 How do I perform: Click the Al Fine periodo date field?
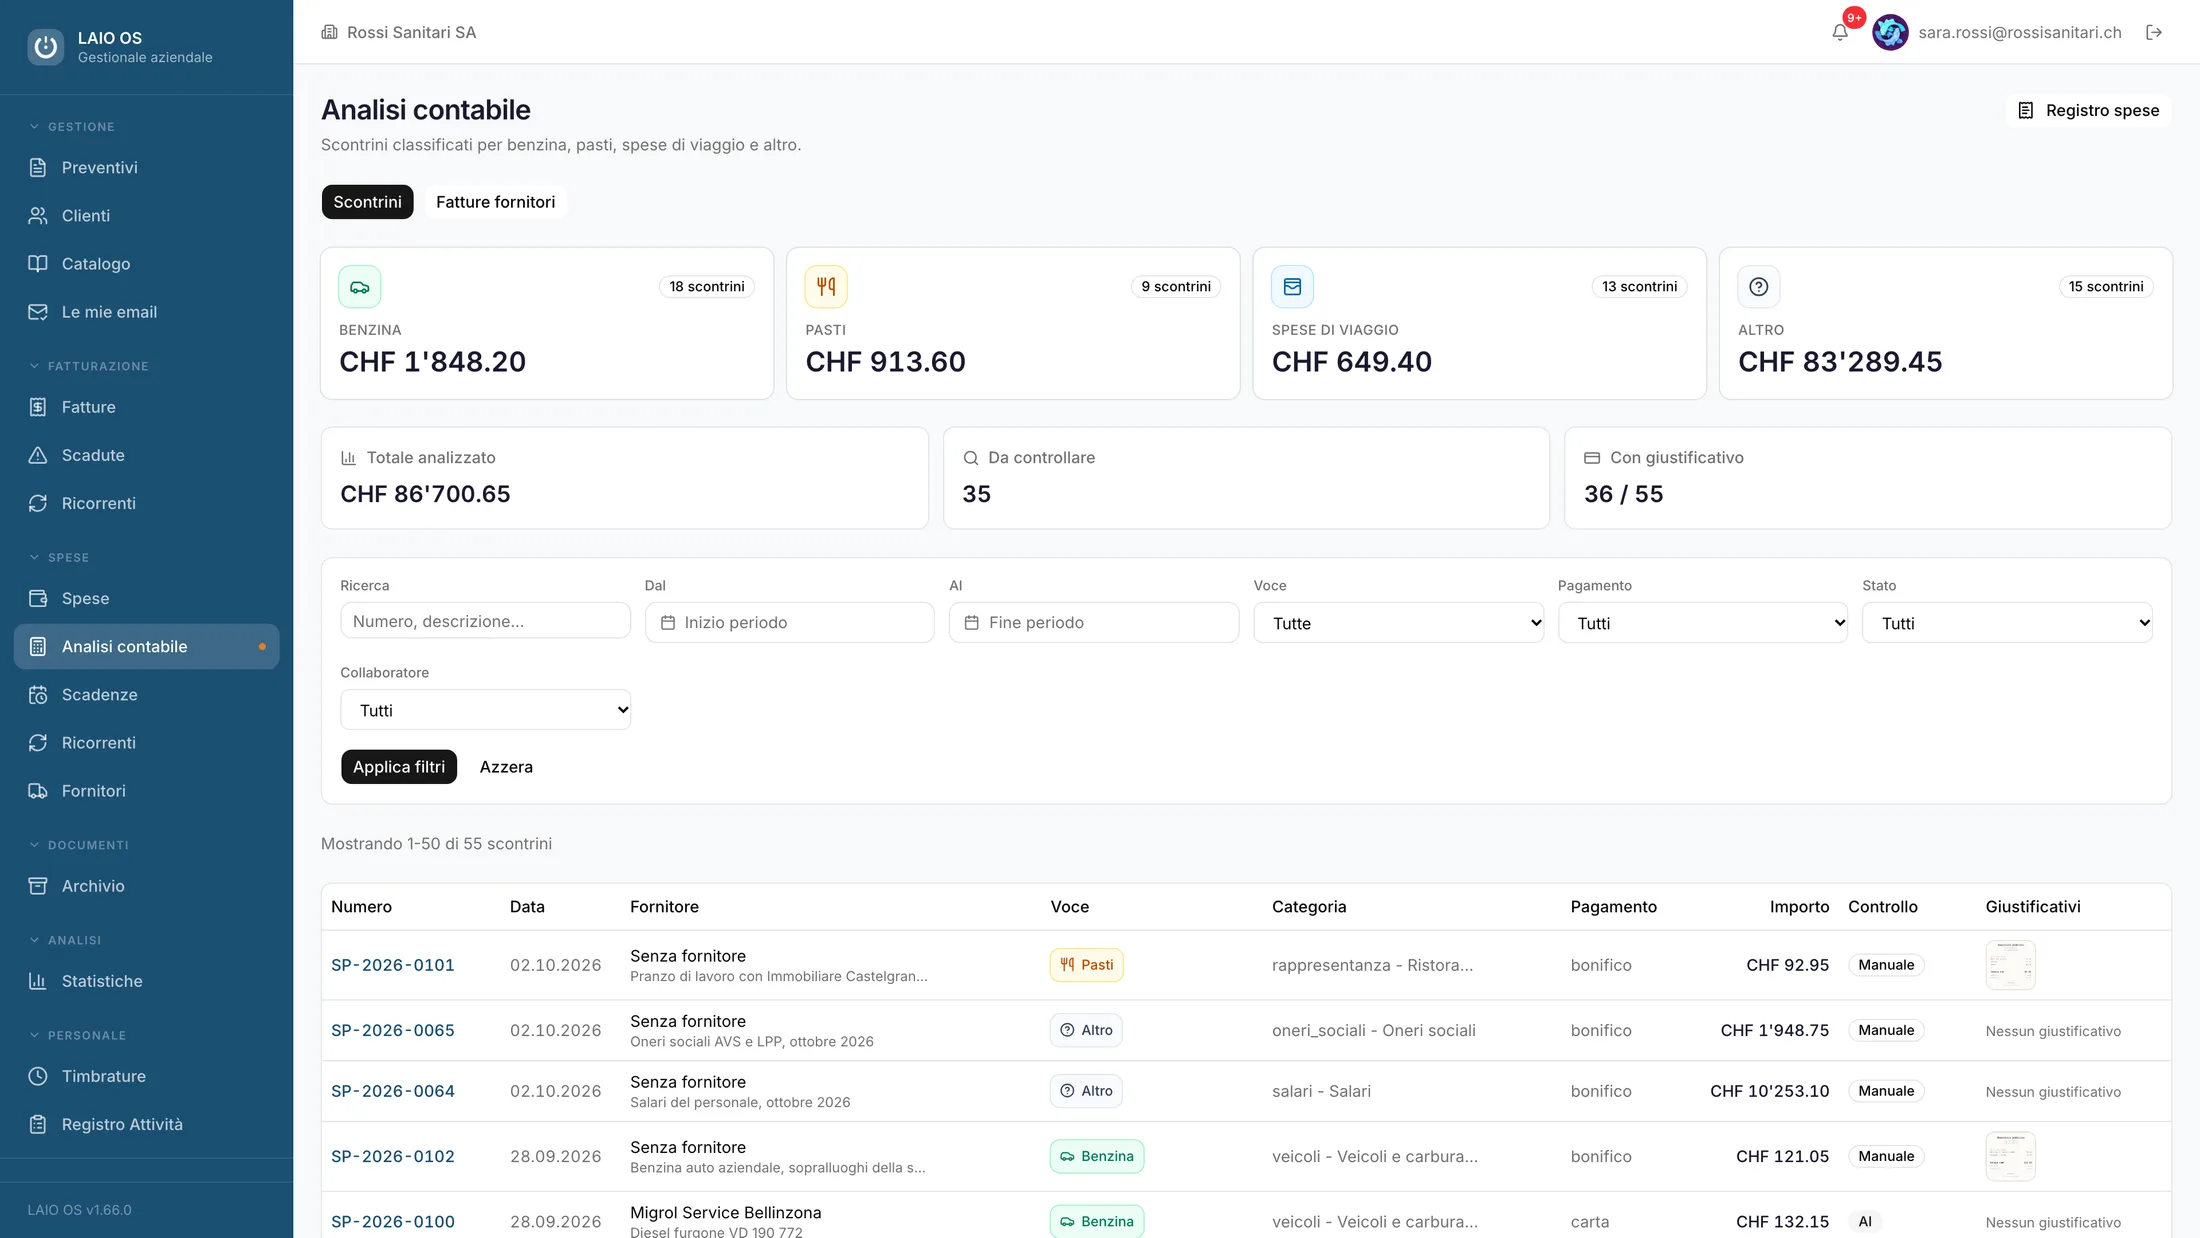tap(1094, 622)
